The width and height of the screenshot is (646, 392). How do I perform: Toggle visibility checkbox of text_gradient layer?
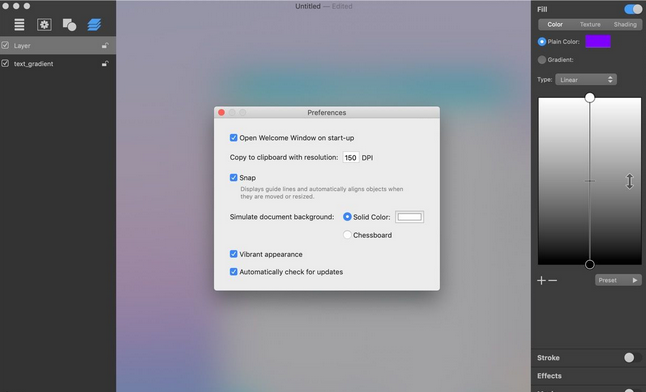click(5, 63)
